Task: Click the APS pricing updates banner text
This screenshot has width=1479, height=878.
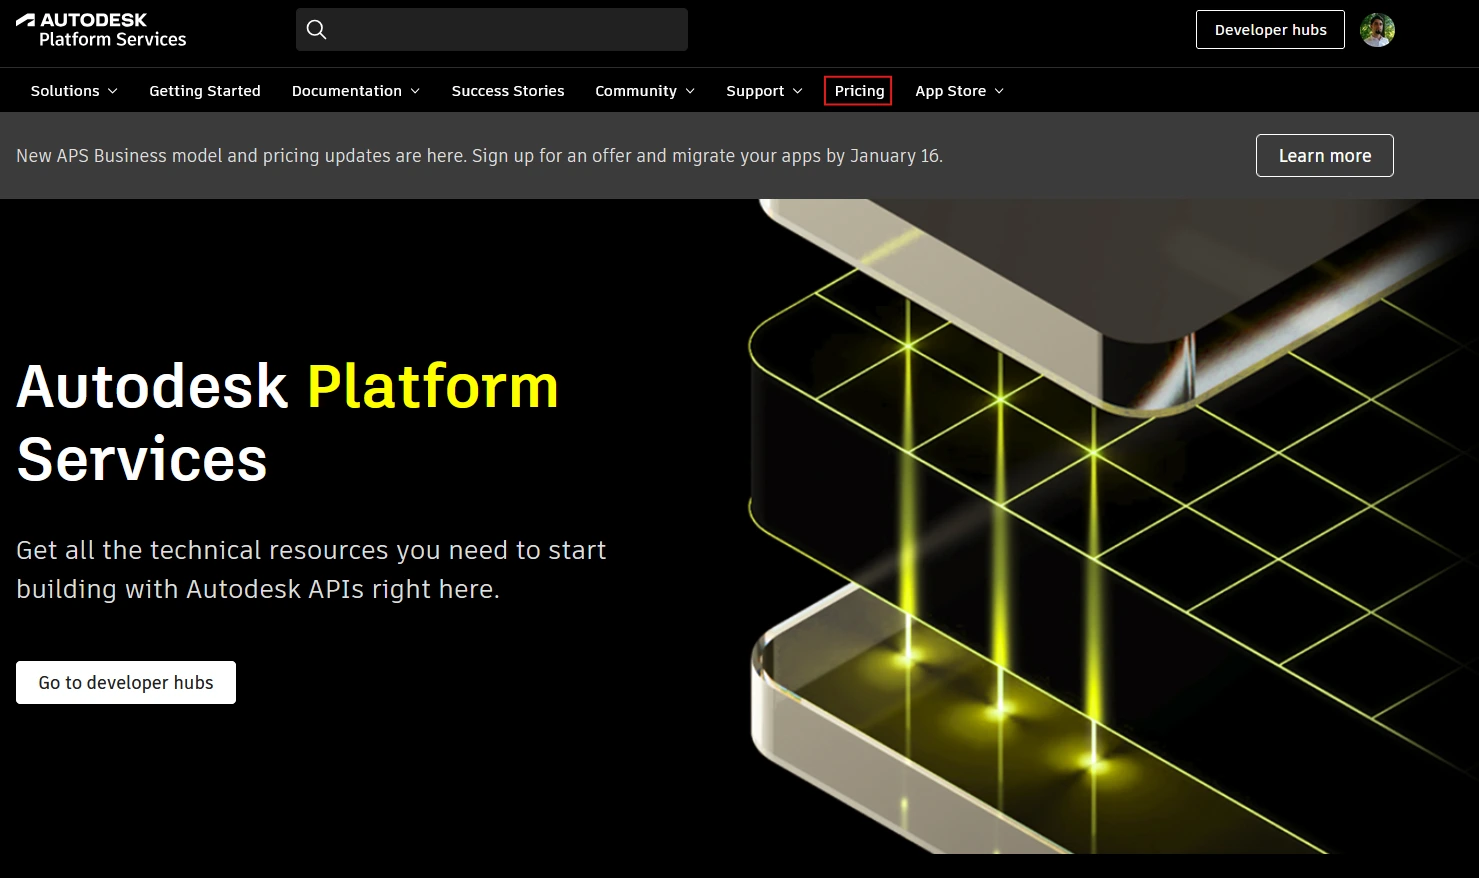Action: coord(479,156)
